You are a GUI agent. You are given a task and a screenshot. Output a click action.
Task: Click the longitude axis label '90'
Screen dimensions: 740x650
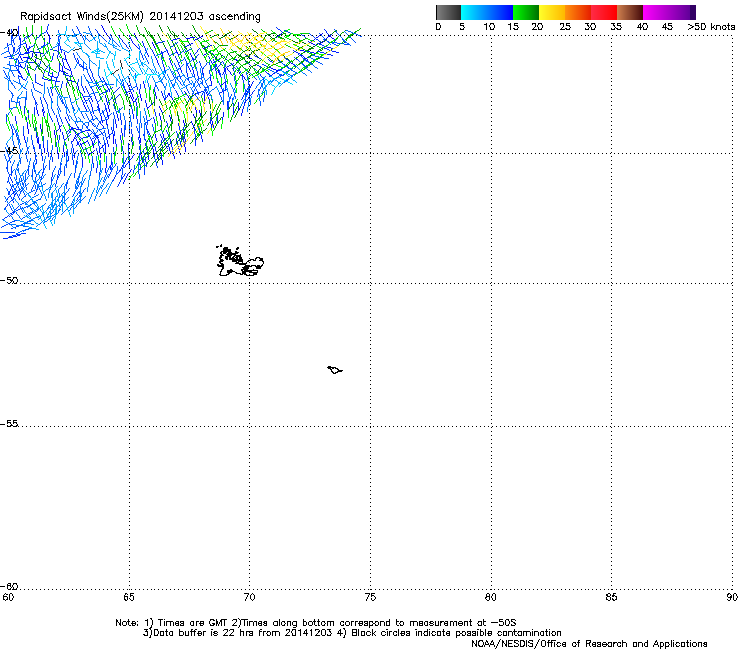click(x=732, y=598)
